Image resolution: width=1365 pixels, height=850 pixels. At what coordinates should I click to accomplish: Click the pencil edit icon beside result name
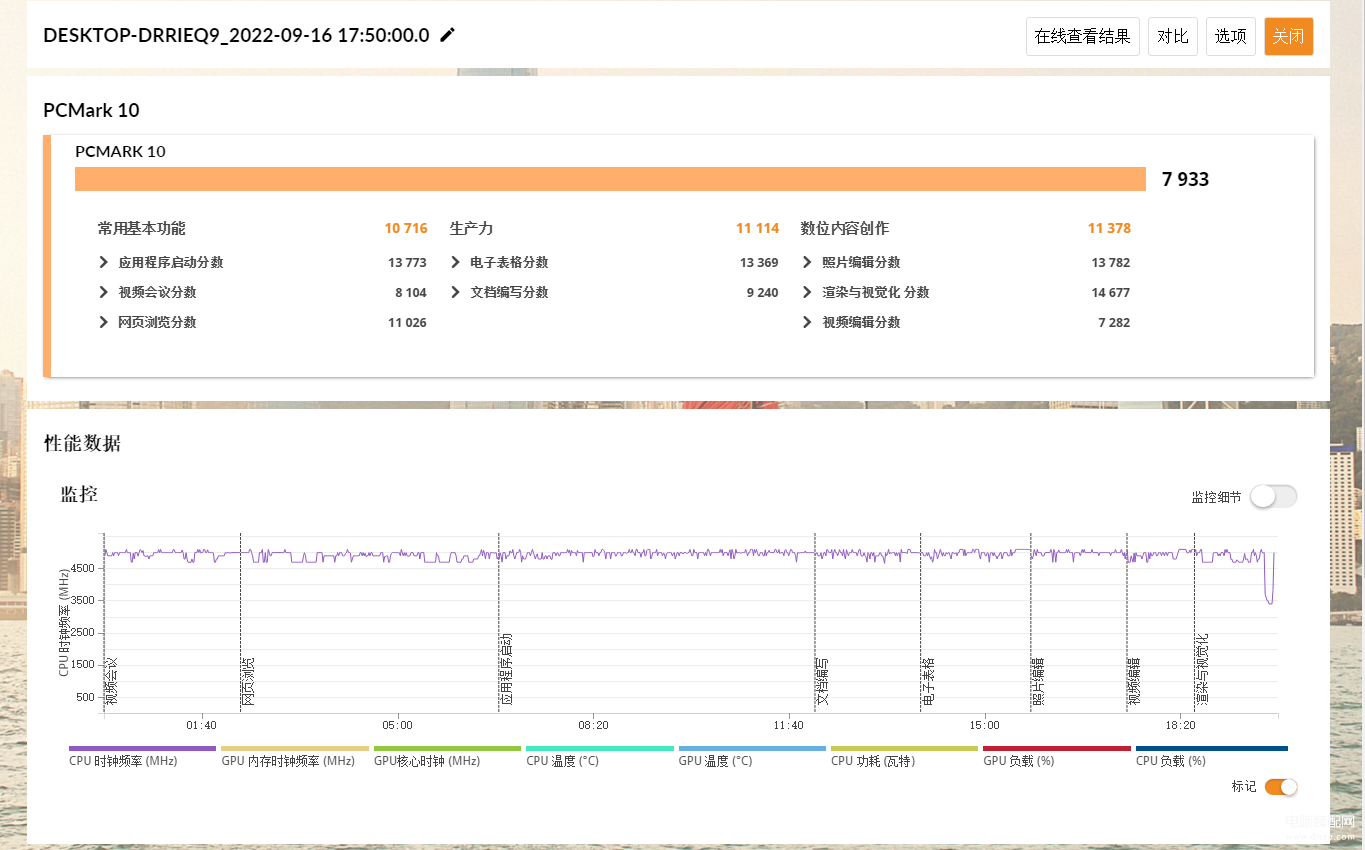(447, 35)
